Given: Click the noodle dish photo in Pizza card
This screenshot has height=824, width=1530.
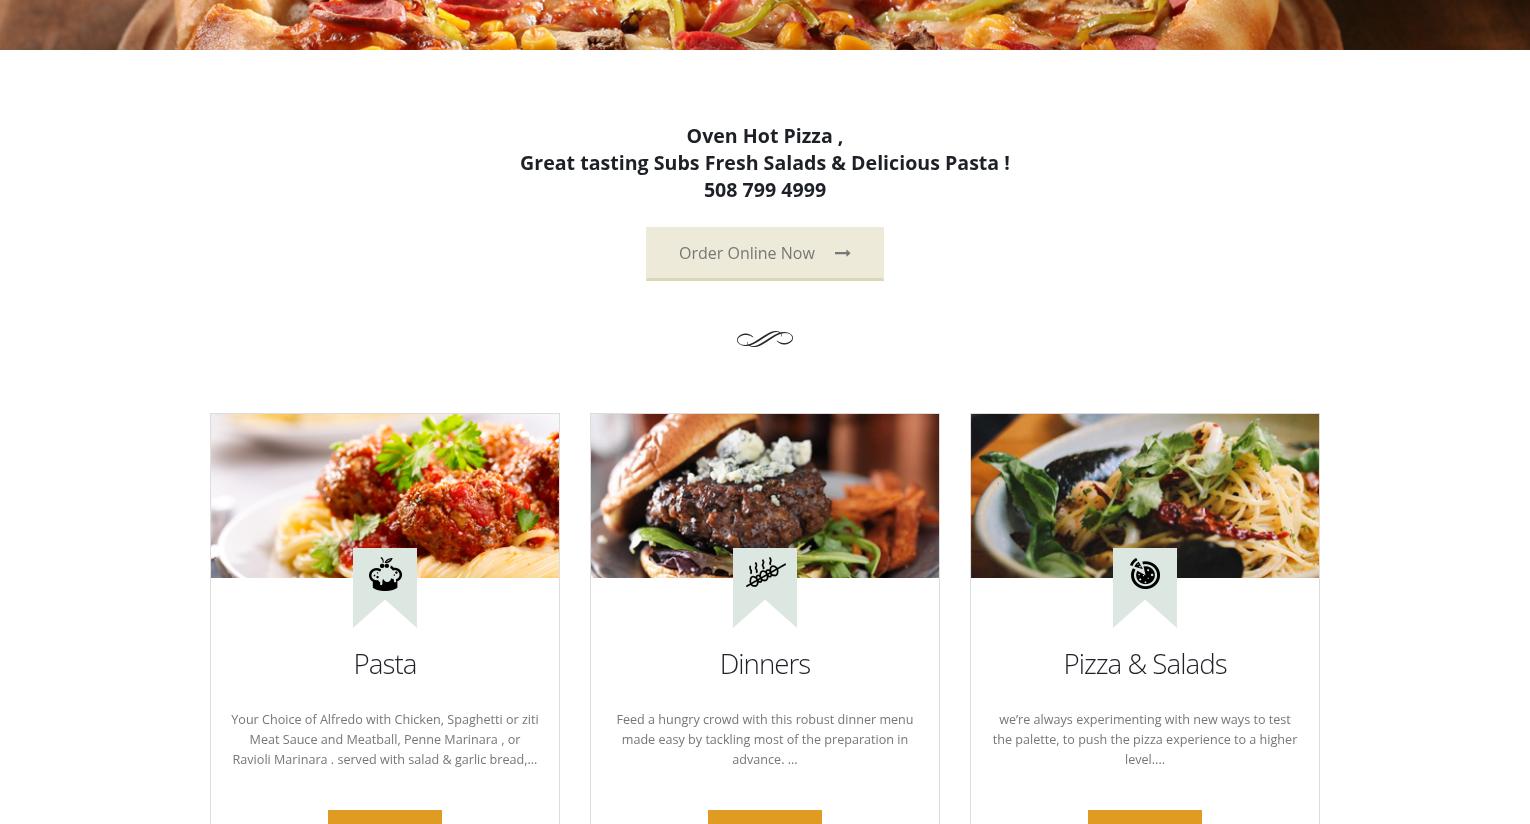Looking at the screenshot, I should pyautogui.click(x=1145, y=496).
